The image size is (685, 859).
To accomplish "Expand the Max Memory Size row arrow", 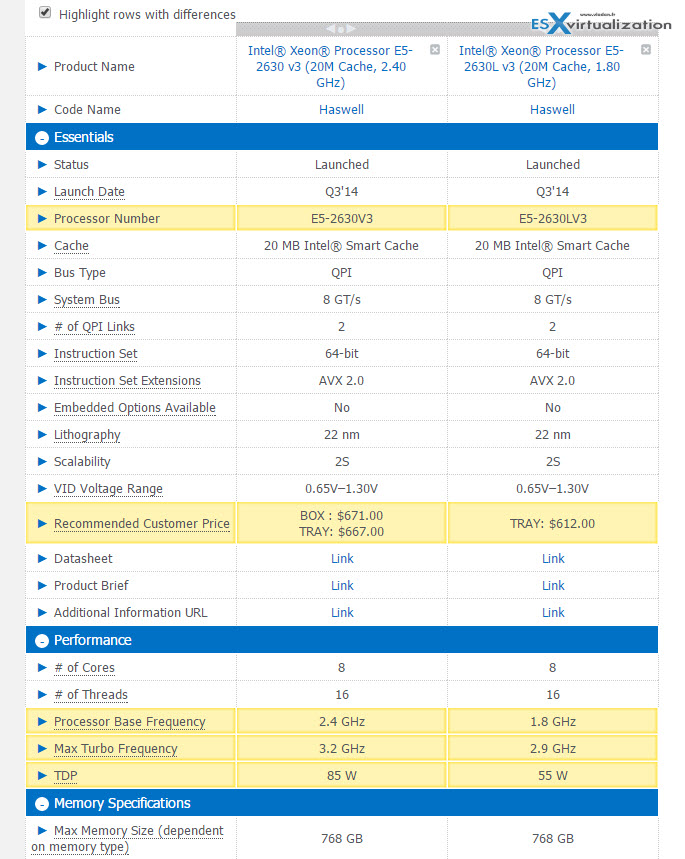I will [42, 831].
